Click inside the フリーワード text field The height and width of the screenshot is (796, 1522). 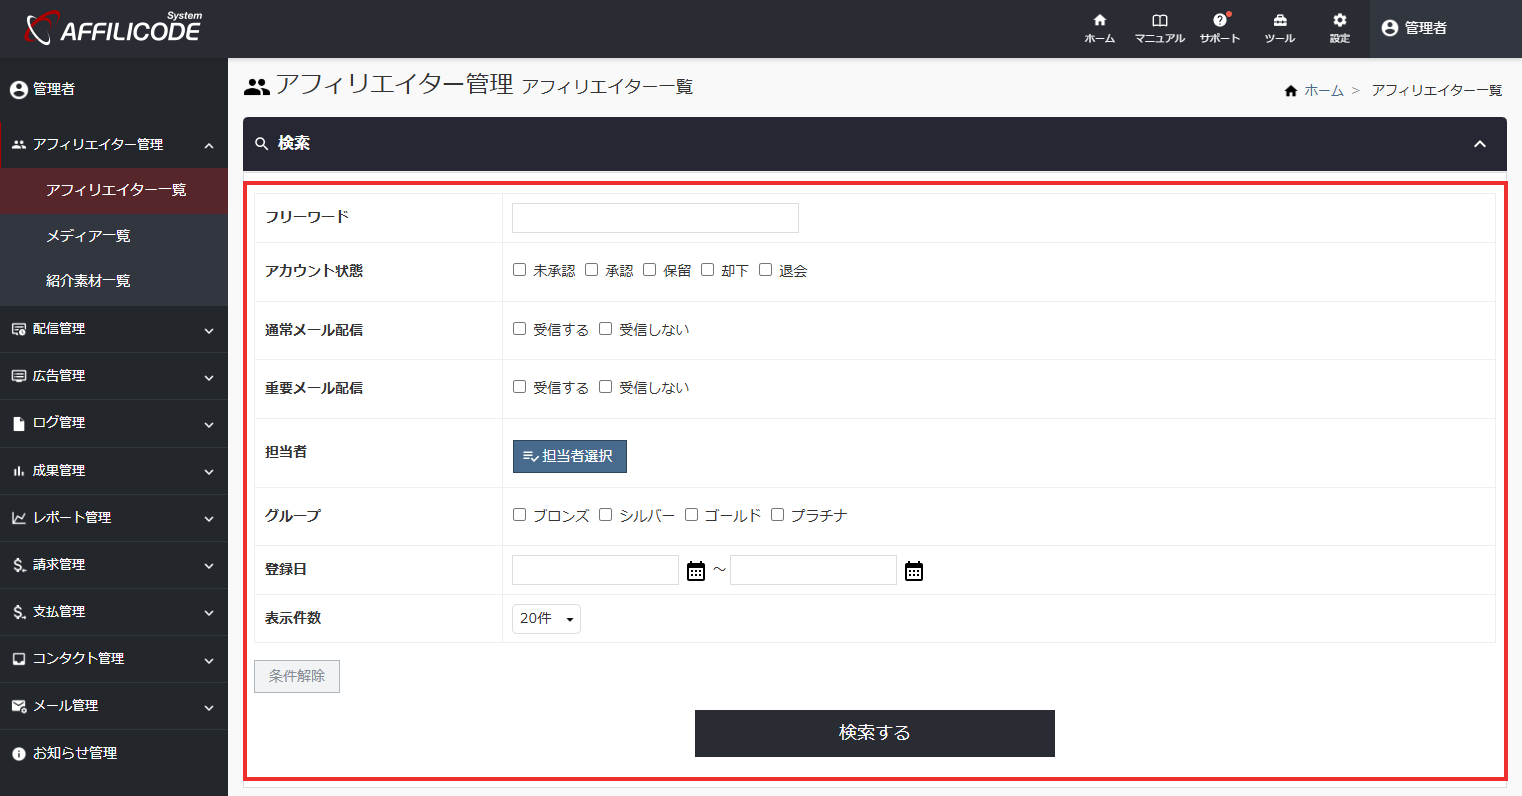[654, 217]
